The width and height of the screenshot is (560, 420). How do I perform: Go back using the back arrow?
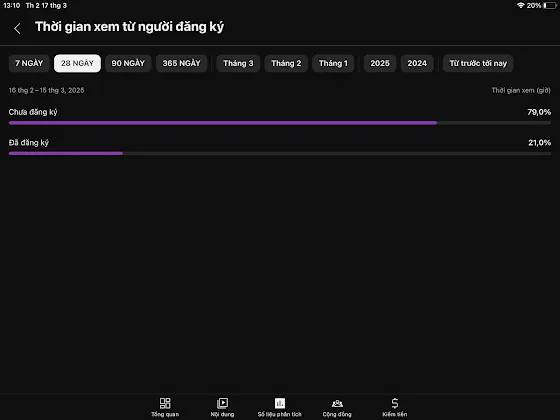point(17,29)
